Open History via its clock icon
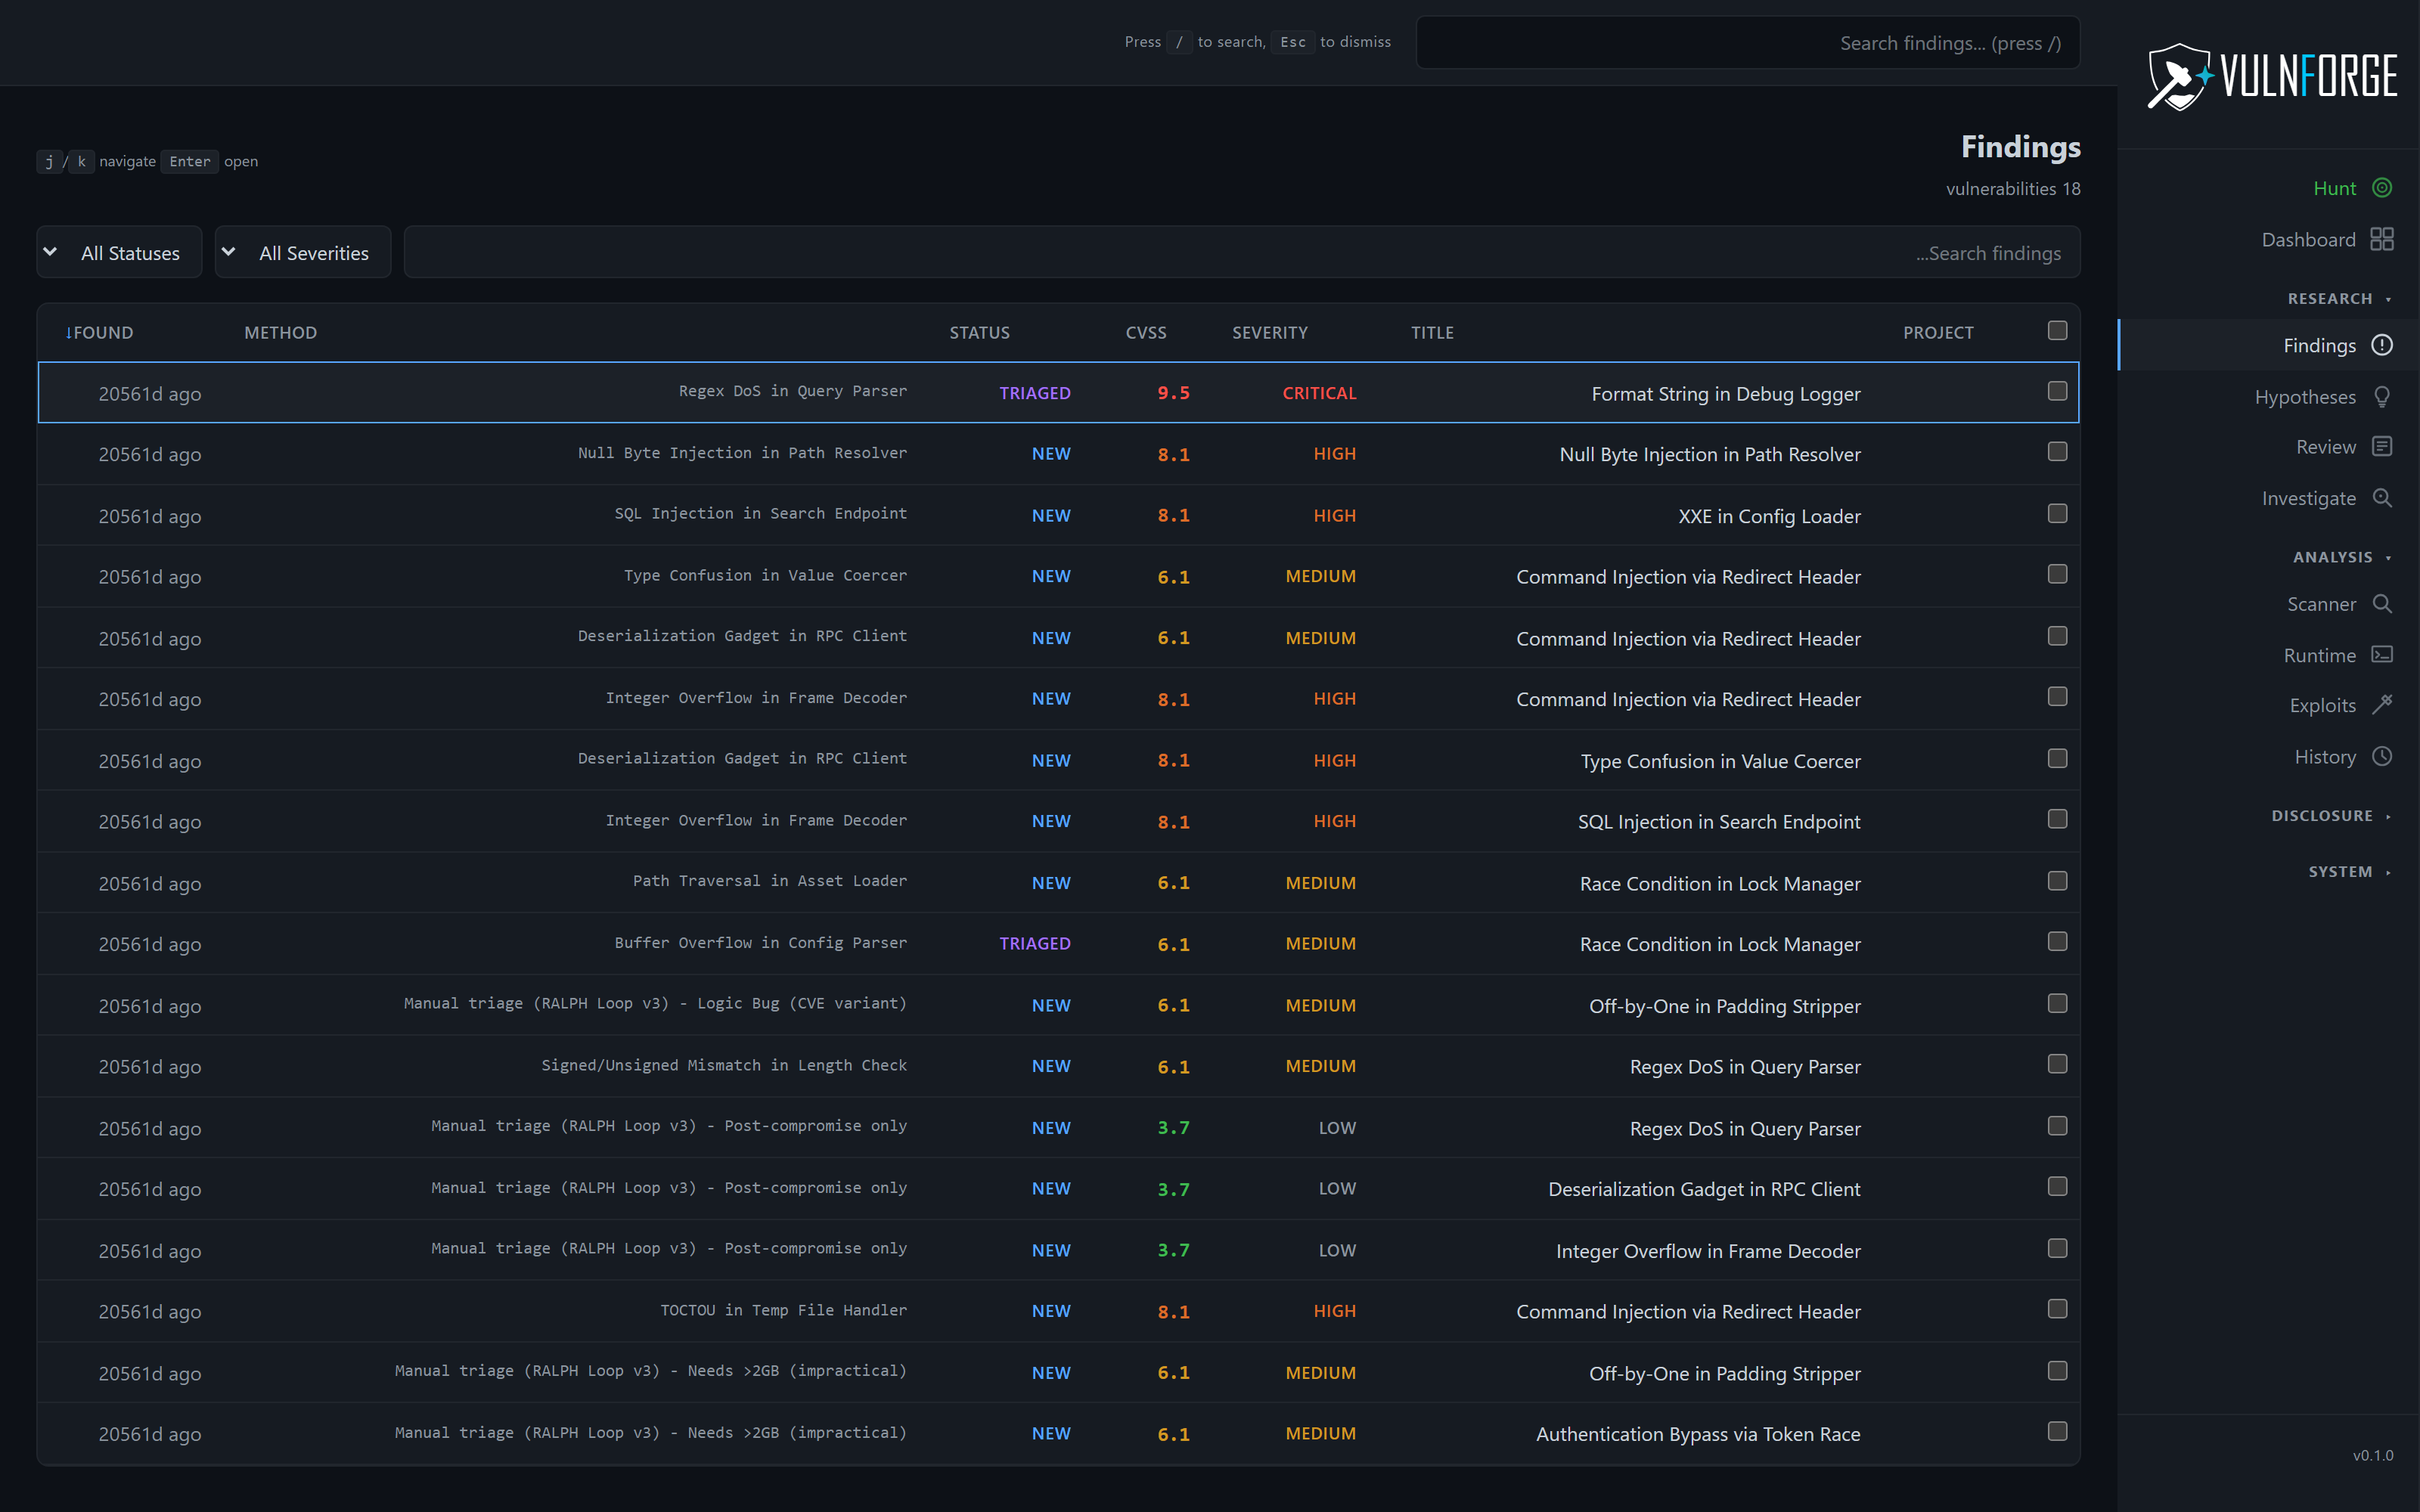Screen dimensions: 2420x1512 pos(2382,757)
